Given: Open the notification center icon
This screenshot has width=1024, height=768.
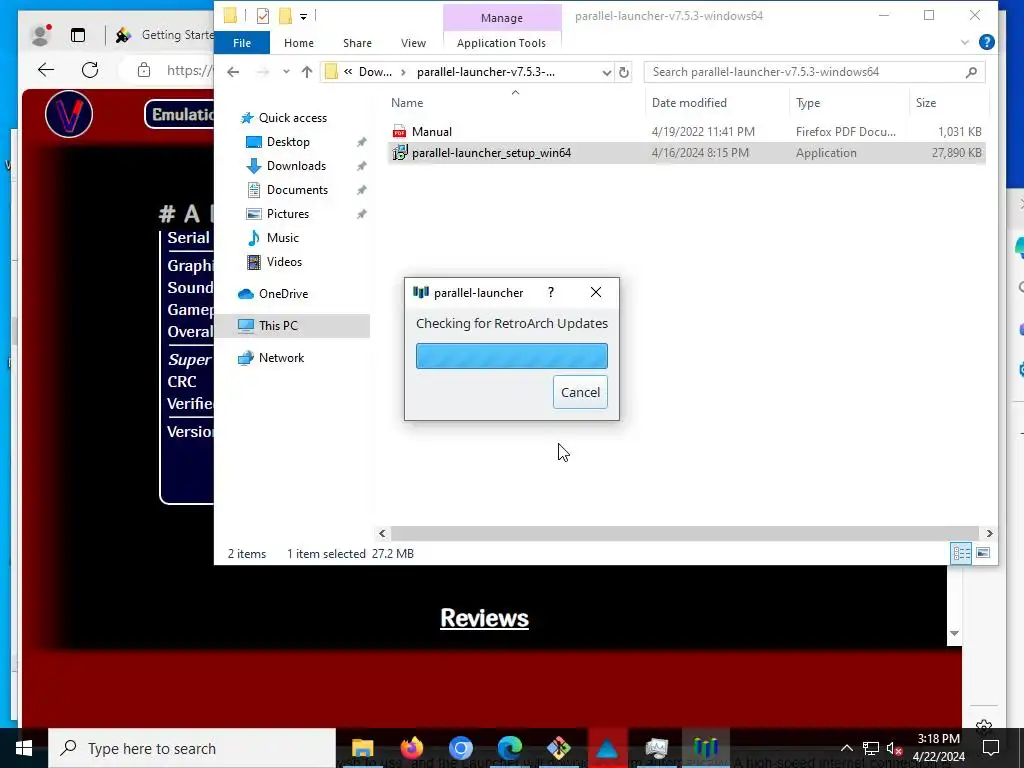Looking at the screenshot, I should point(991,748).
